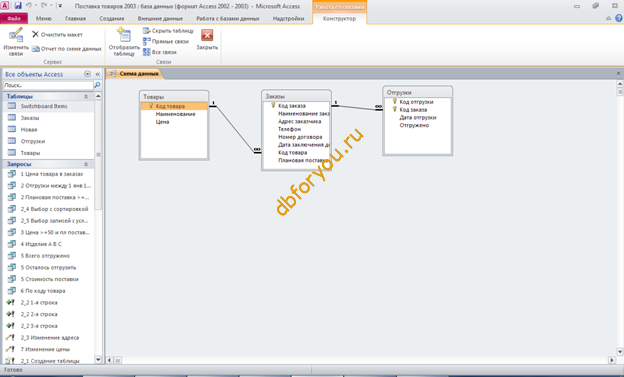Switch to Внешние данные tab

pyautogui.click(x=160, y=19)
